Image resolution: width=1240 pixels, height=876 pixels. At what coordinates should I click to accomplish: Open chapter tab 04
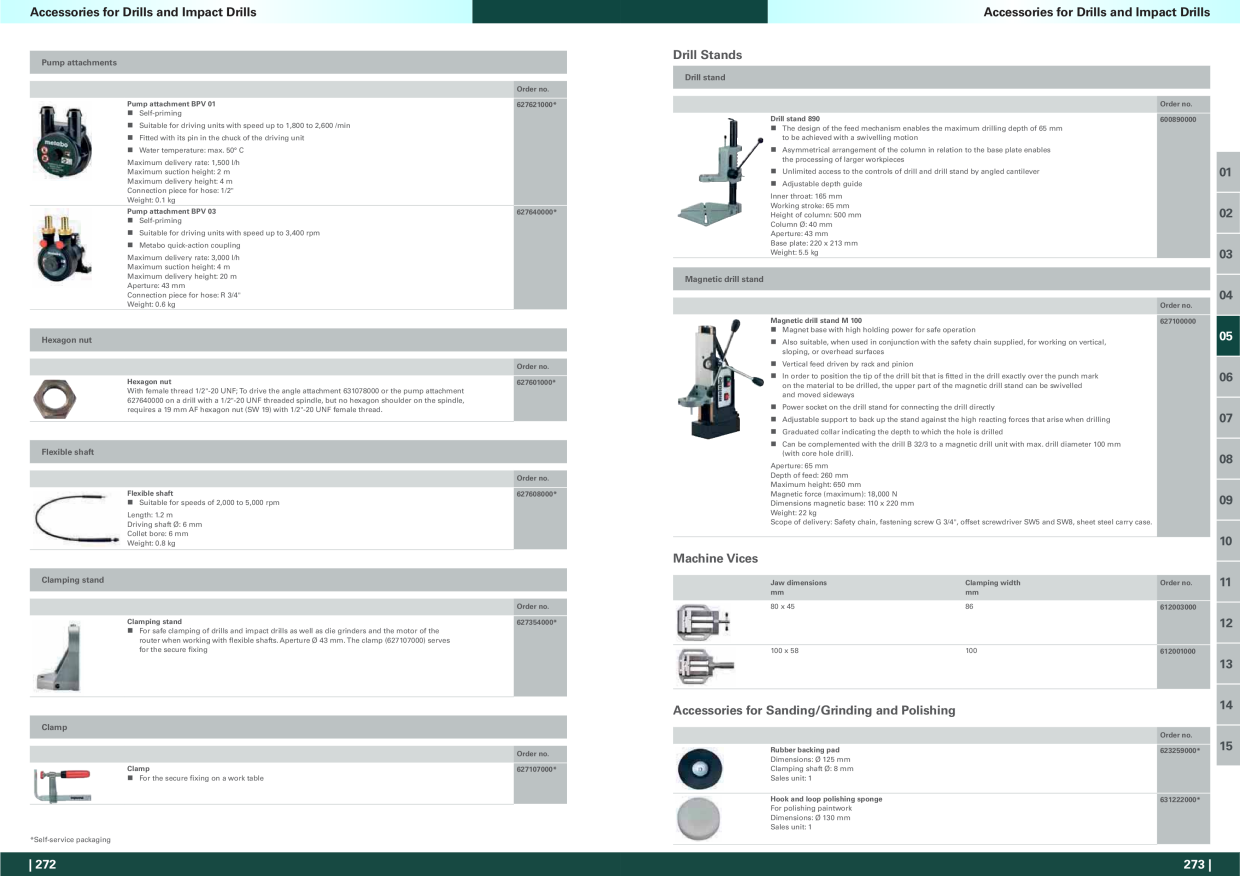point(1227,295)
